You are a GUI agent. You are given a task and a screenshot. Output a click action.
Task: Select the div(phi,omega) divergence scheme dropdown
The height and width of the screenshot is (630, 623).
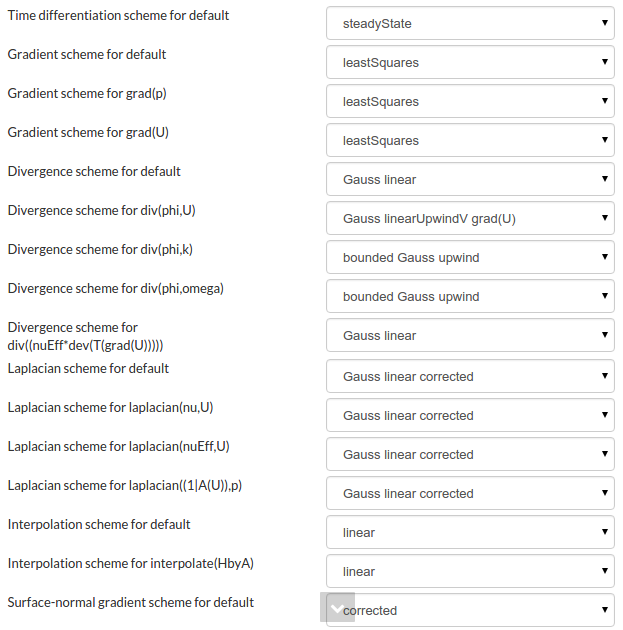tap(469, 296)
